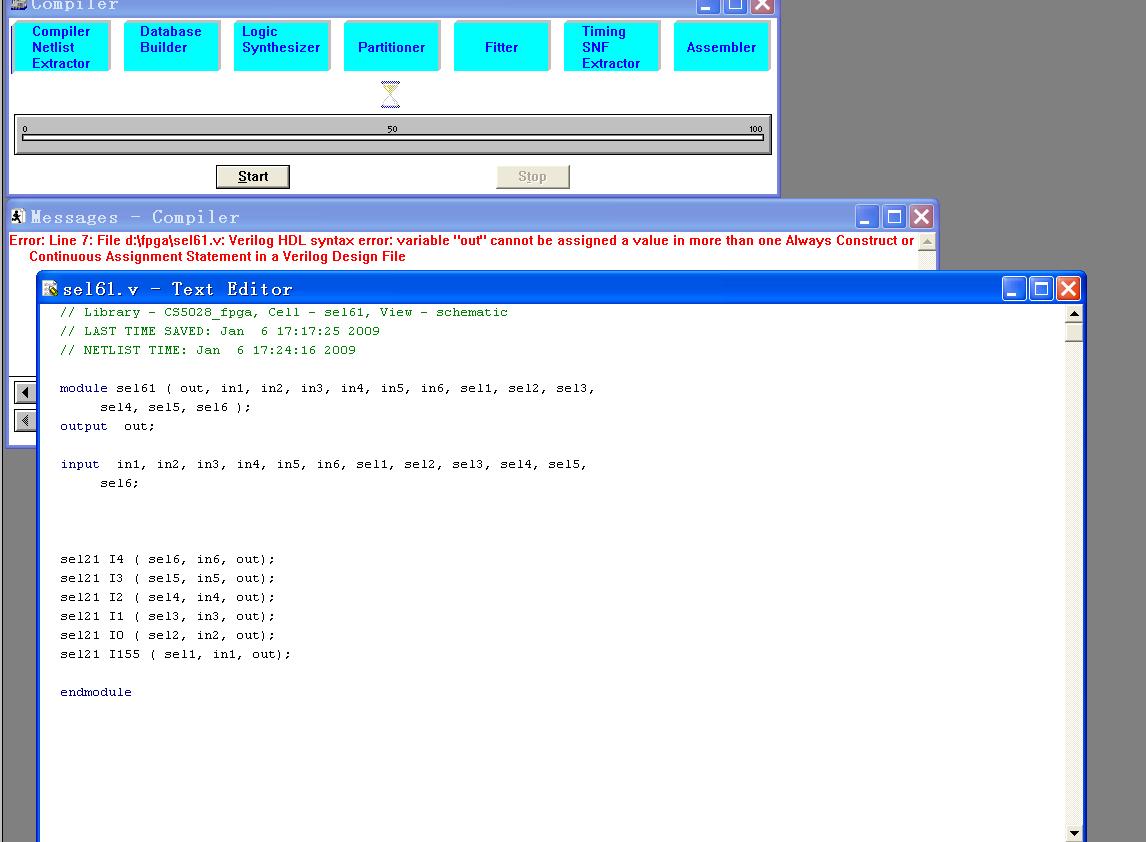Click the Database Builder module

172,47
